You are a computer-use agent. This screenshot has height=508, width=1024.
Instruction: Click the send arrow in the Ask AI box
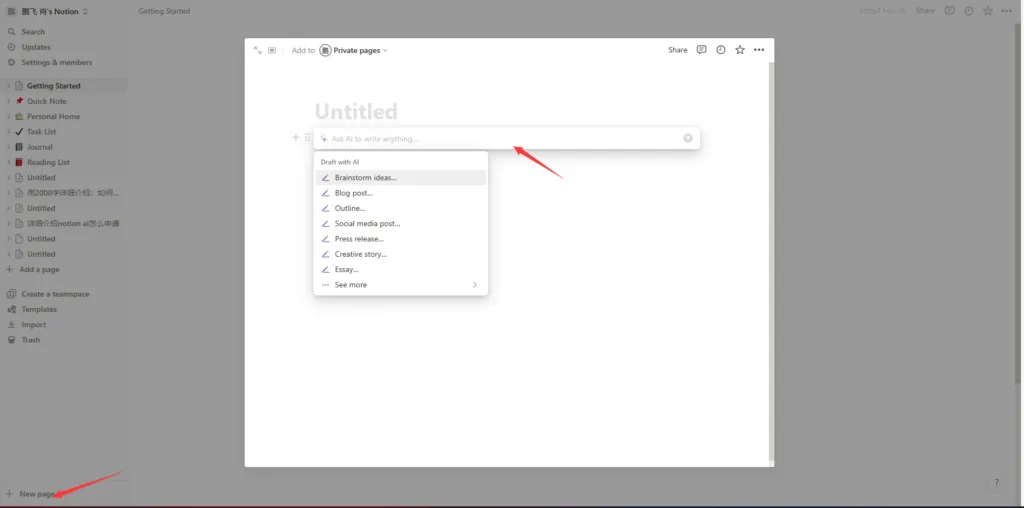pyautogui.click(x=688, y=138)
